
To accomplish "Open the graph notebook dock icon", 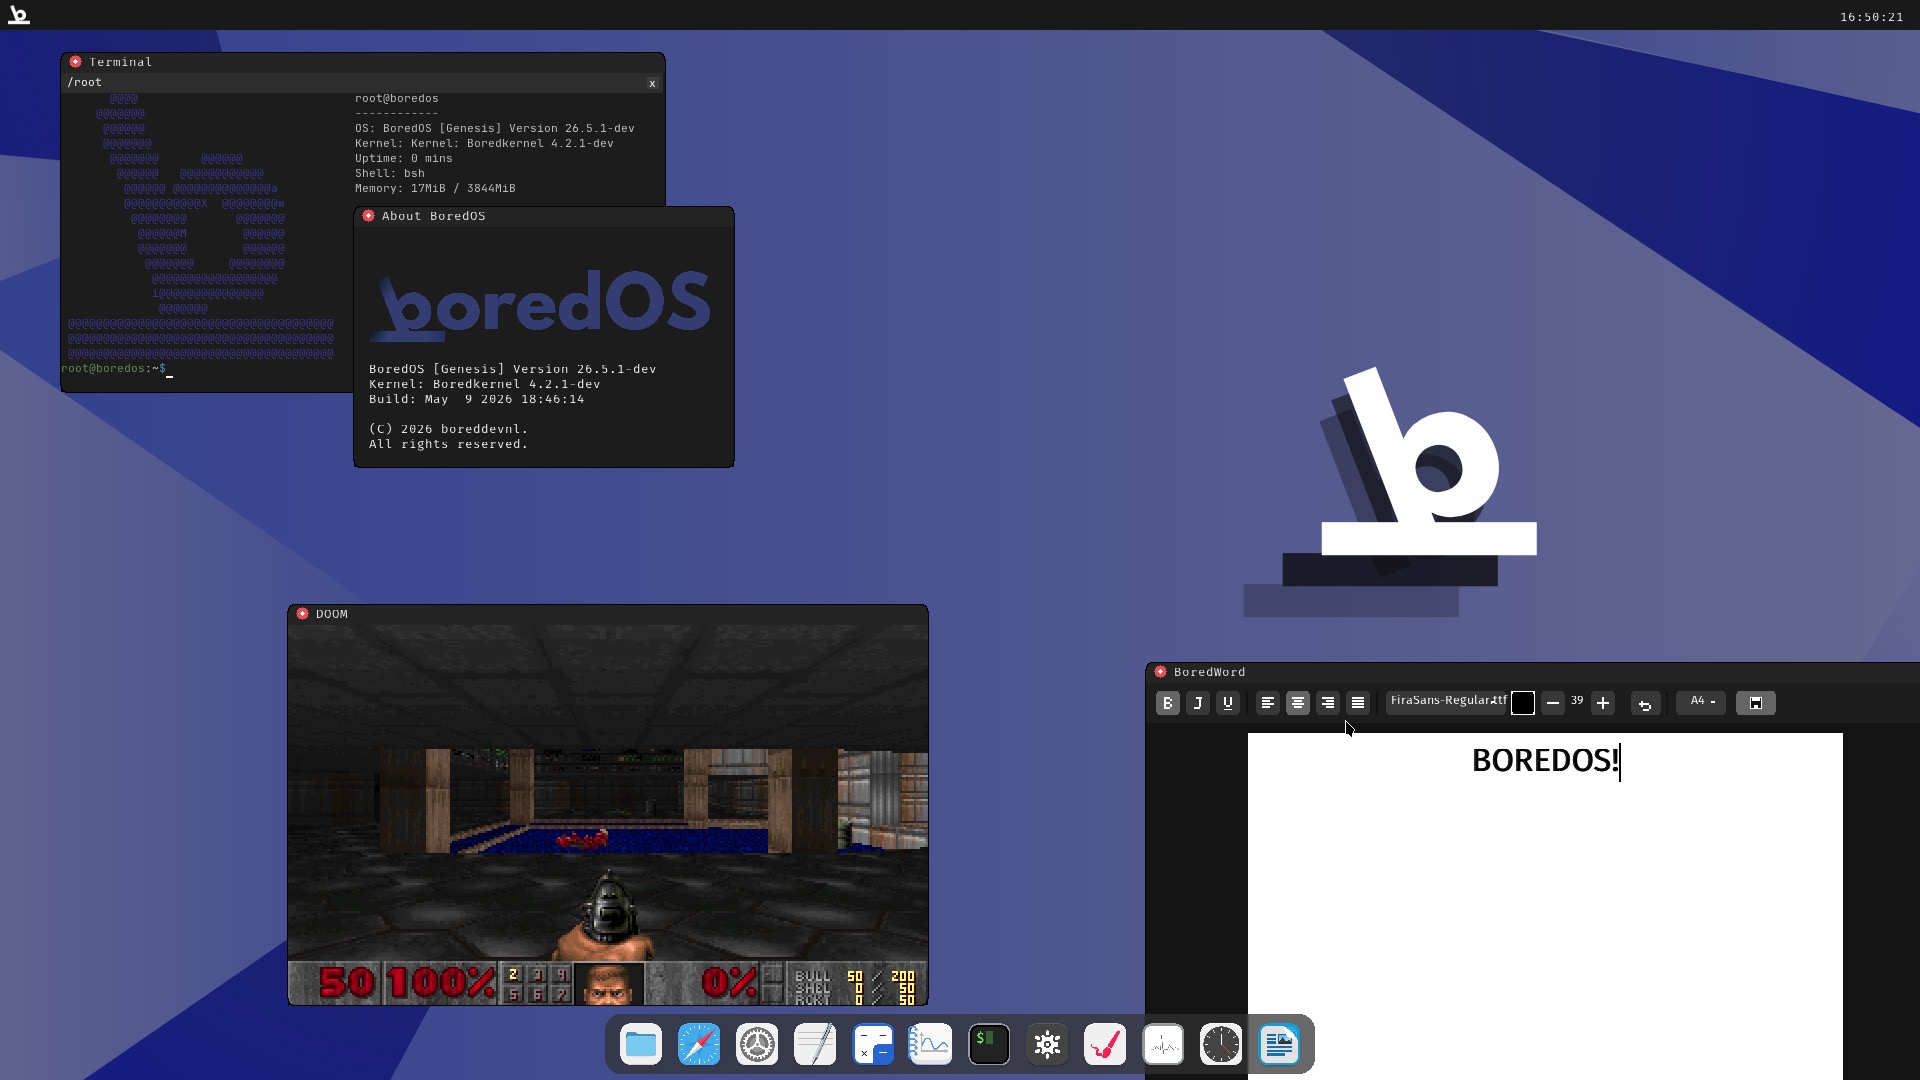I will pyautogui.click(x=931, y=1045).
